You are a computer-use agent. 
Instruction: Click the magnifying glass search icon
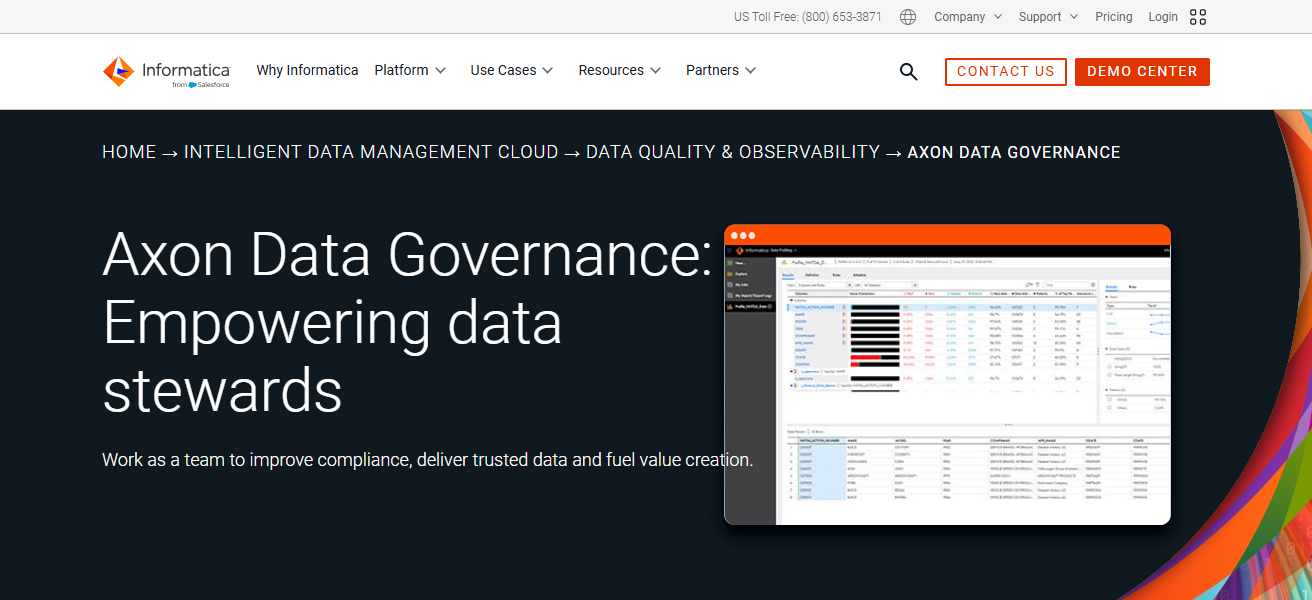pos(908,72)
